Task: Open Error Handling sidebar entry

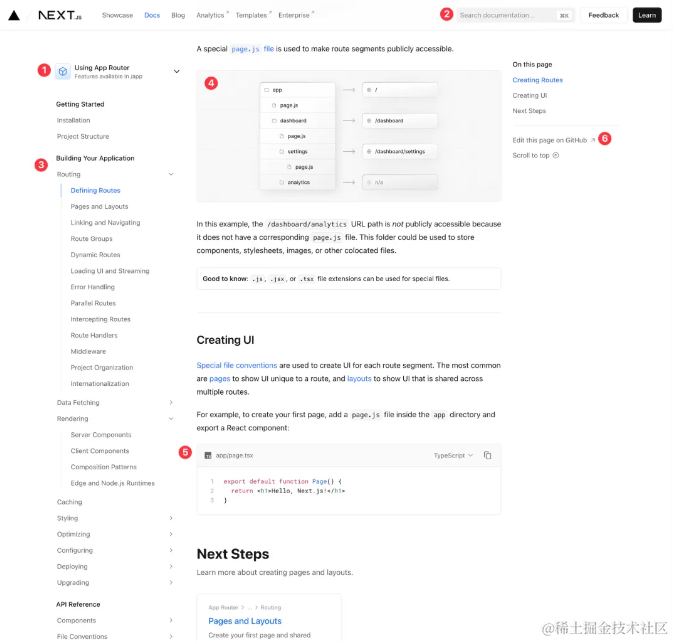Action: [x=92, y=287]
